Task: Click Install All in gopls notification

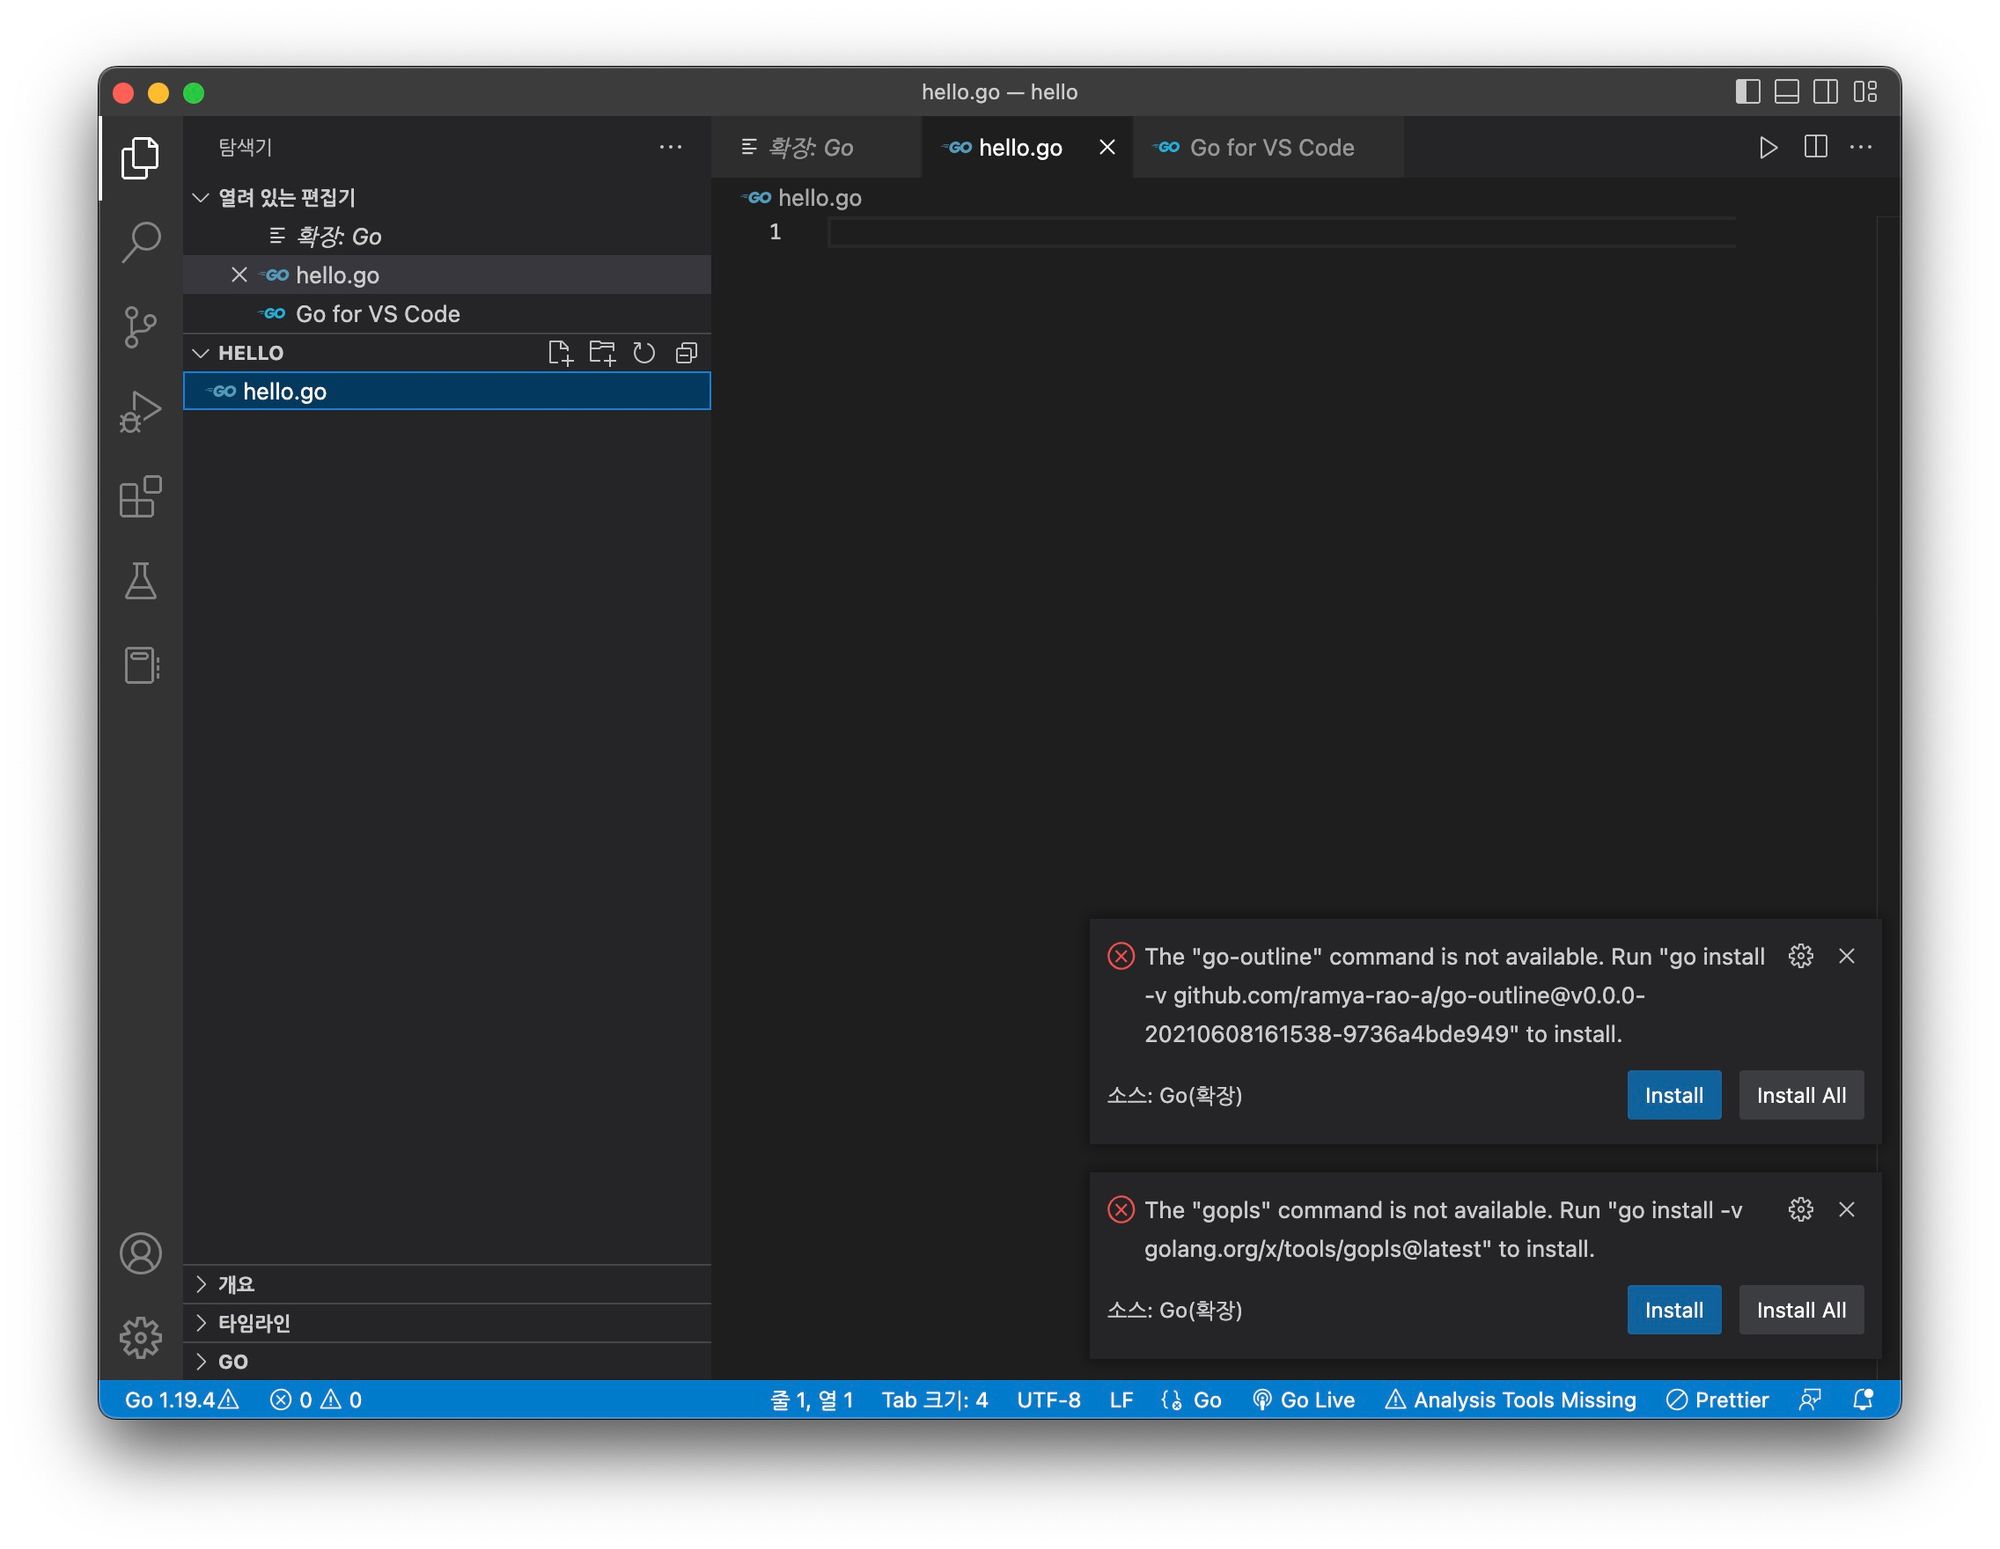Action: pos(1800,1310)
